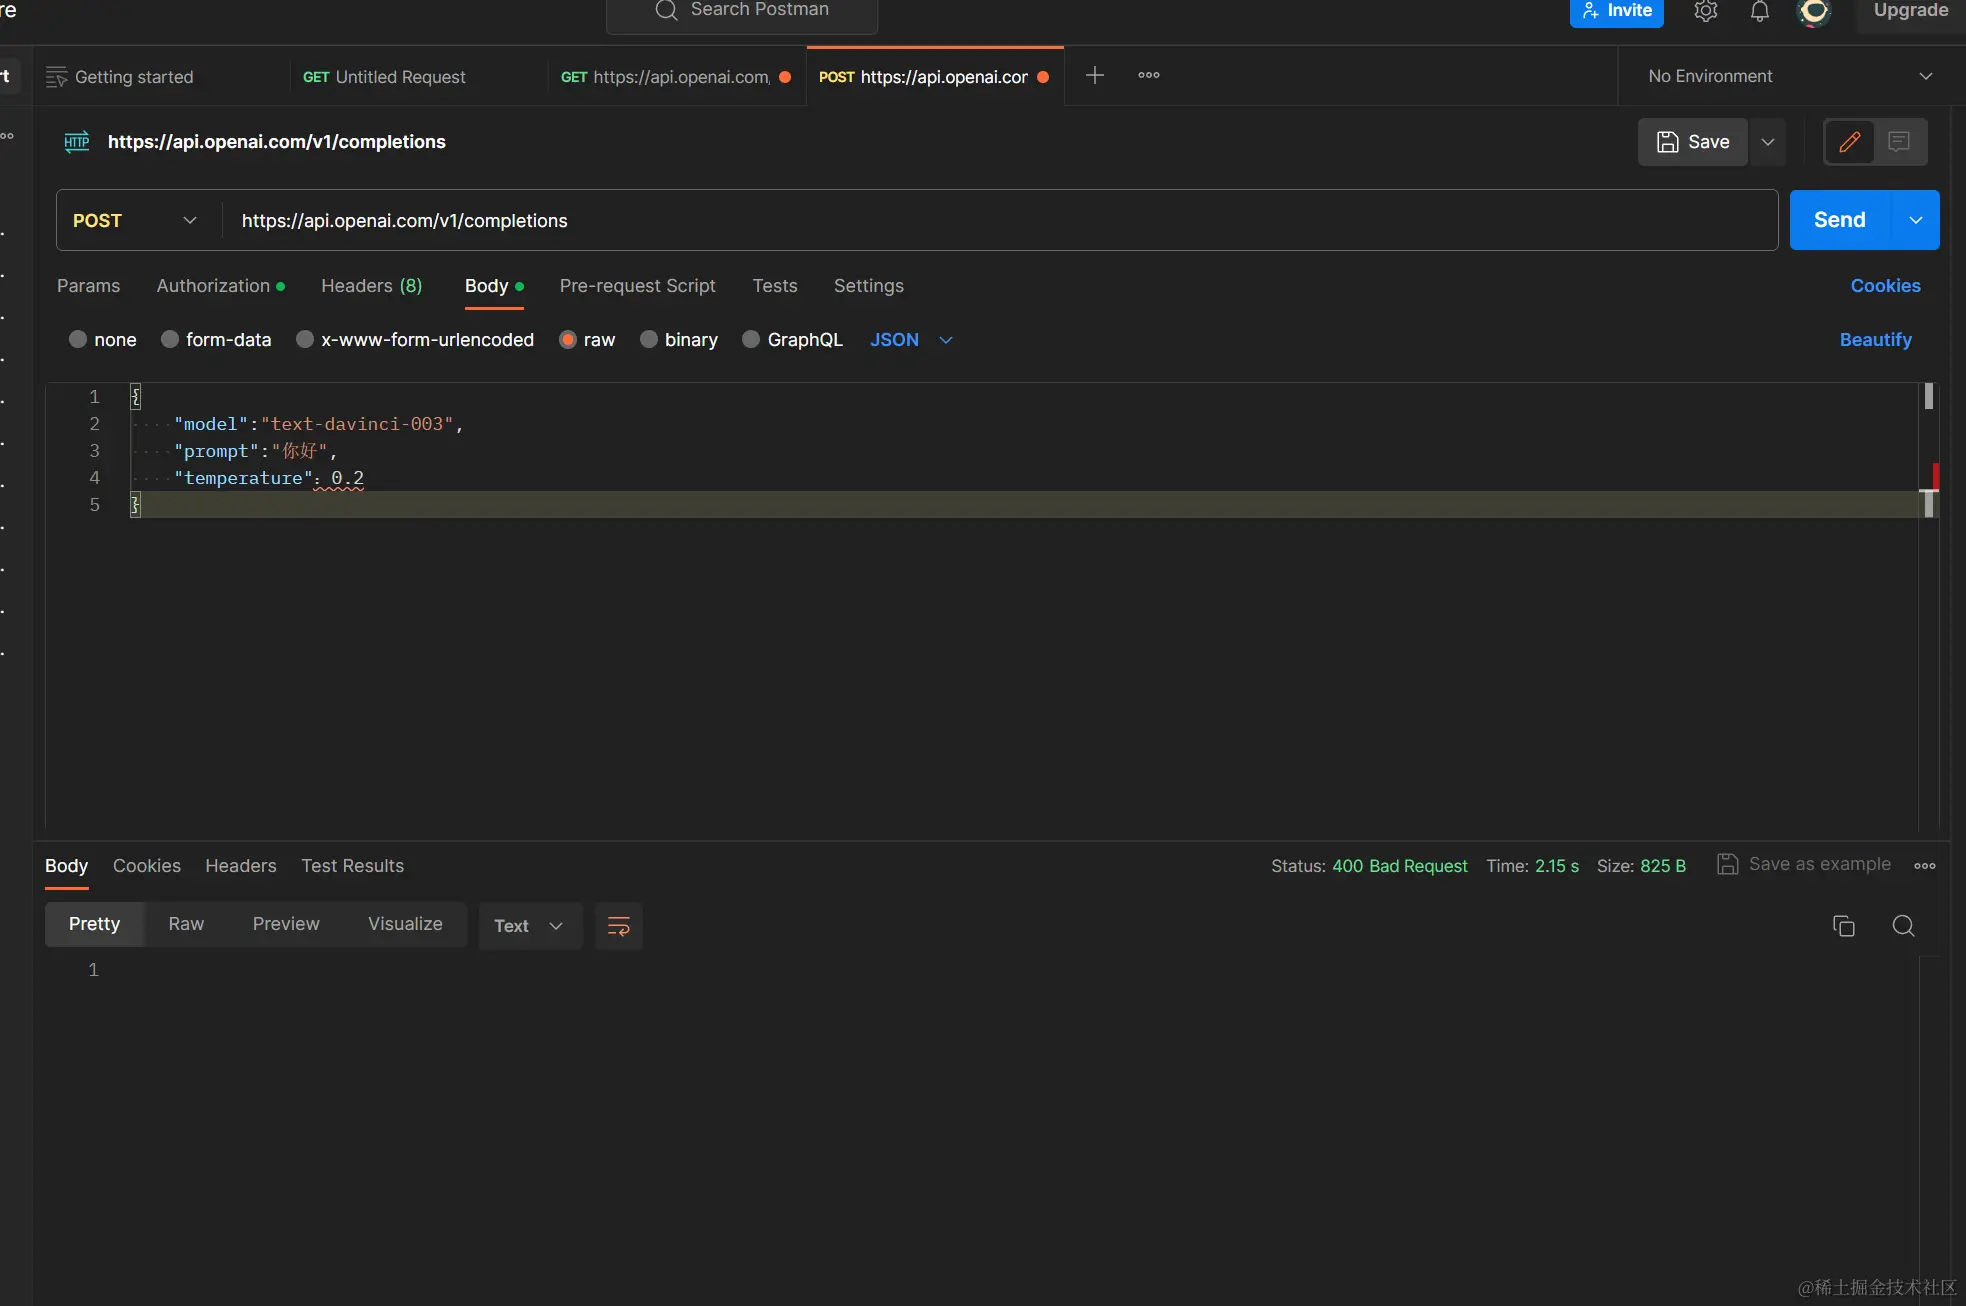This screenshot has width=1966, height=1306.
Task: Open response Cookies tab
Action: (x=147, y=866)
